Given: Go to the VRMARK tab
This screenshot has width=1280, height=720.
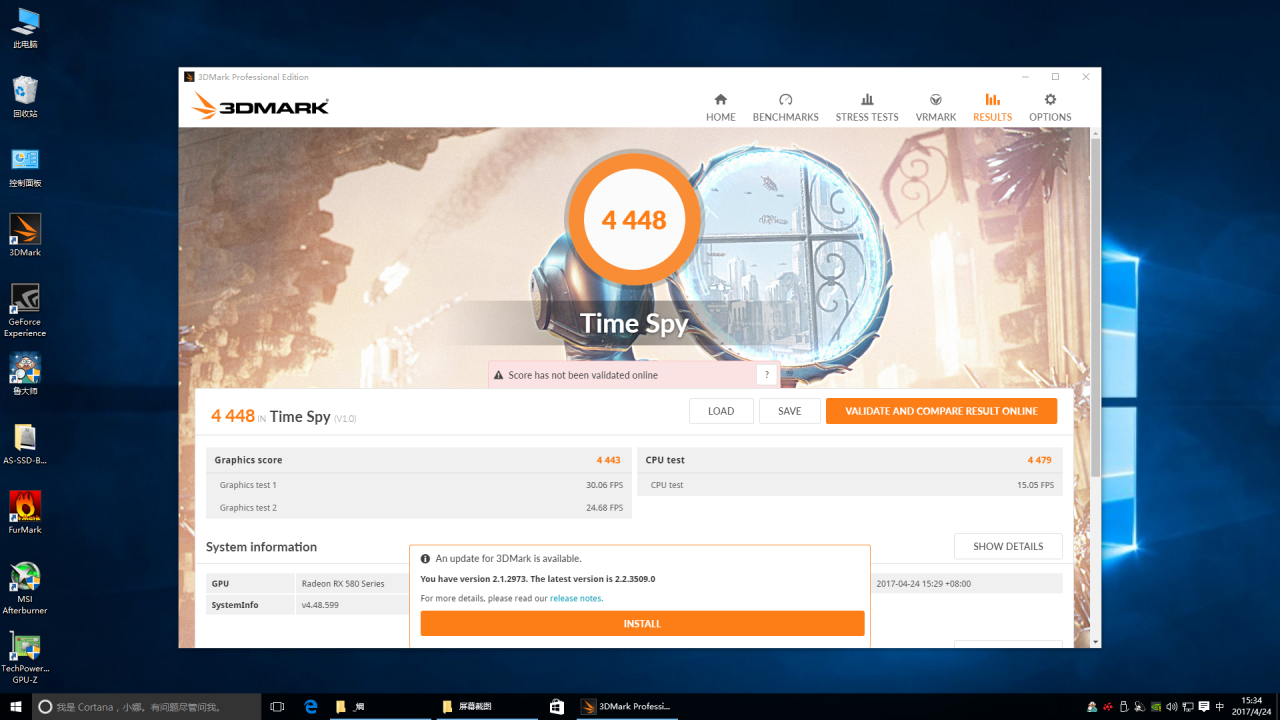Looking at the screenshot, I should coord(936,107).
